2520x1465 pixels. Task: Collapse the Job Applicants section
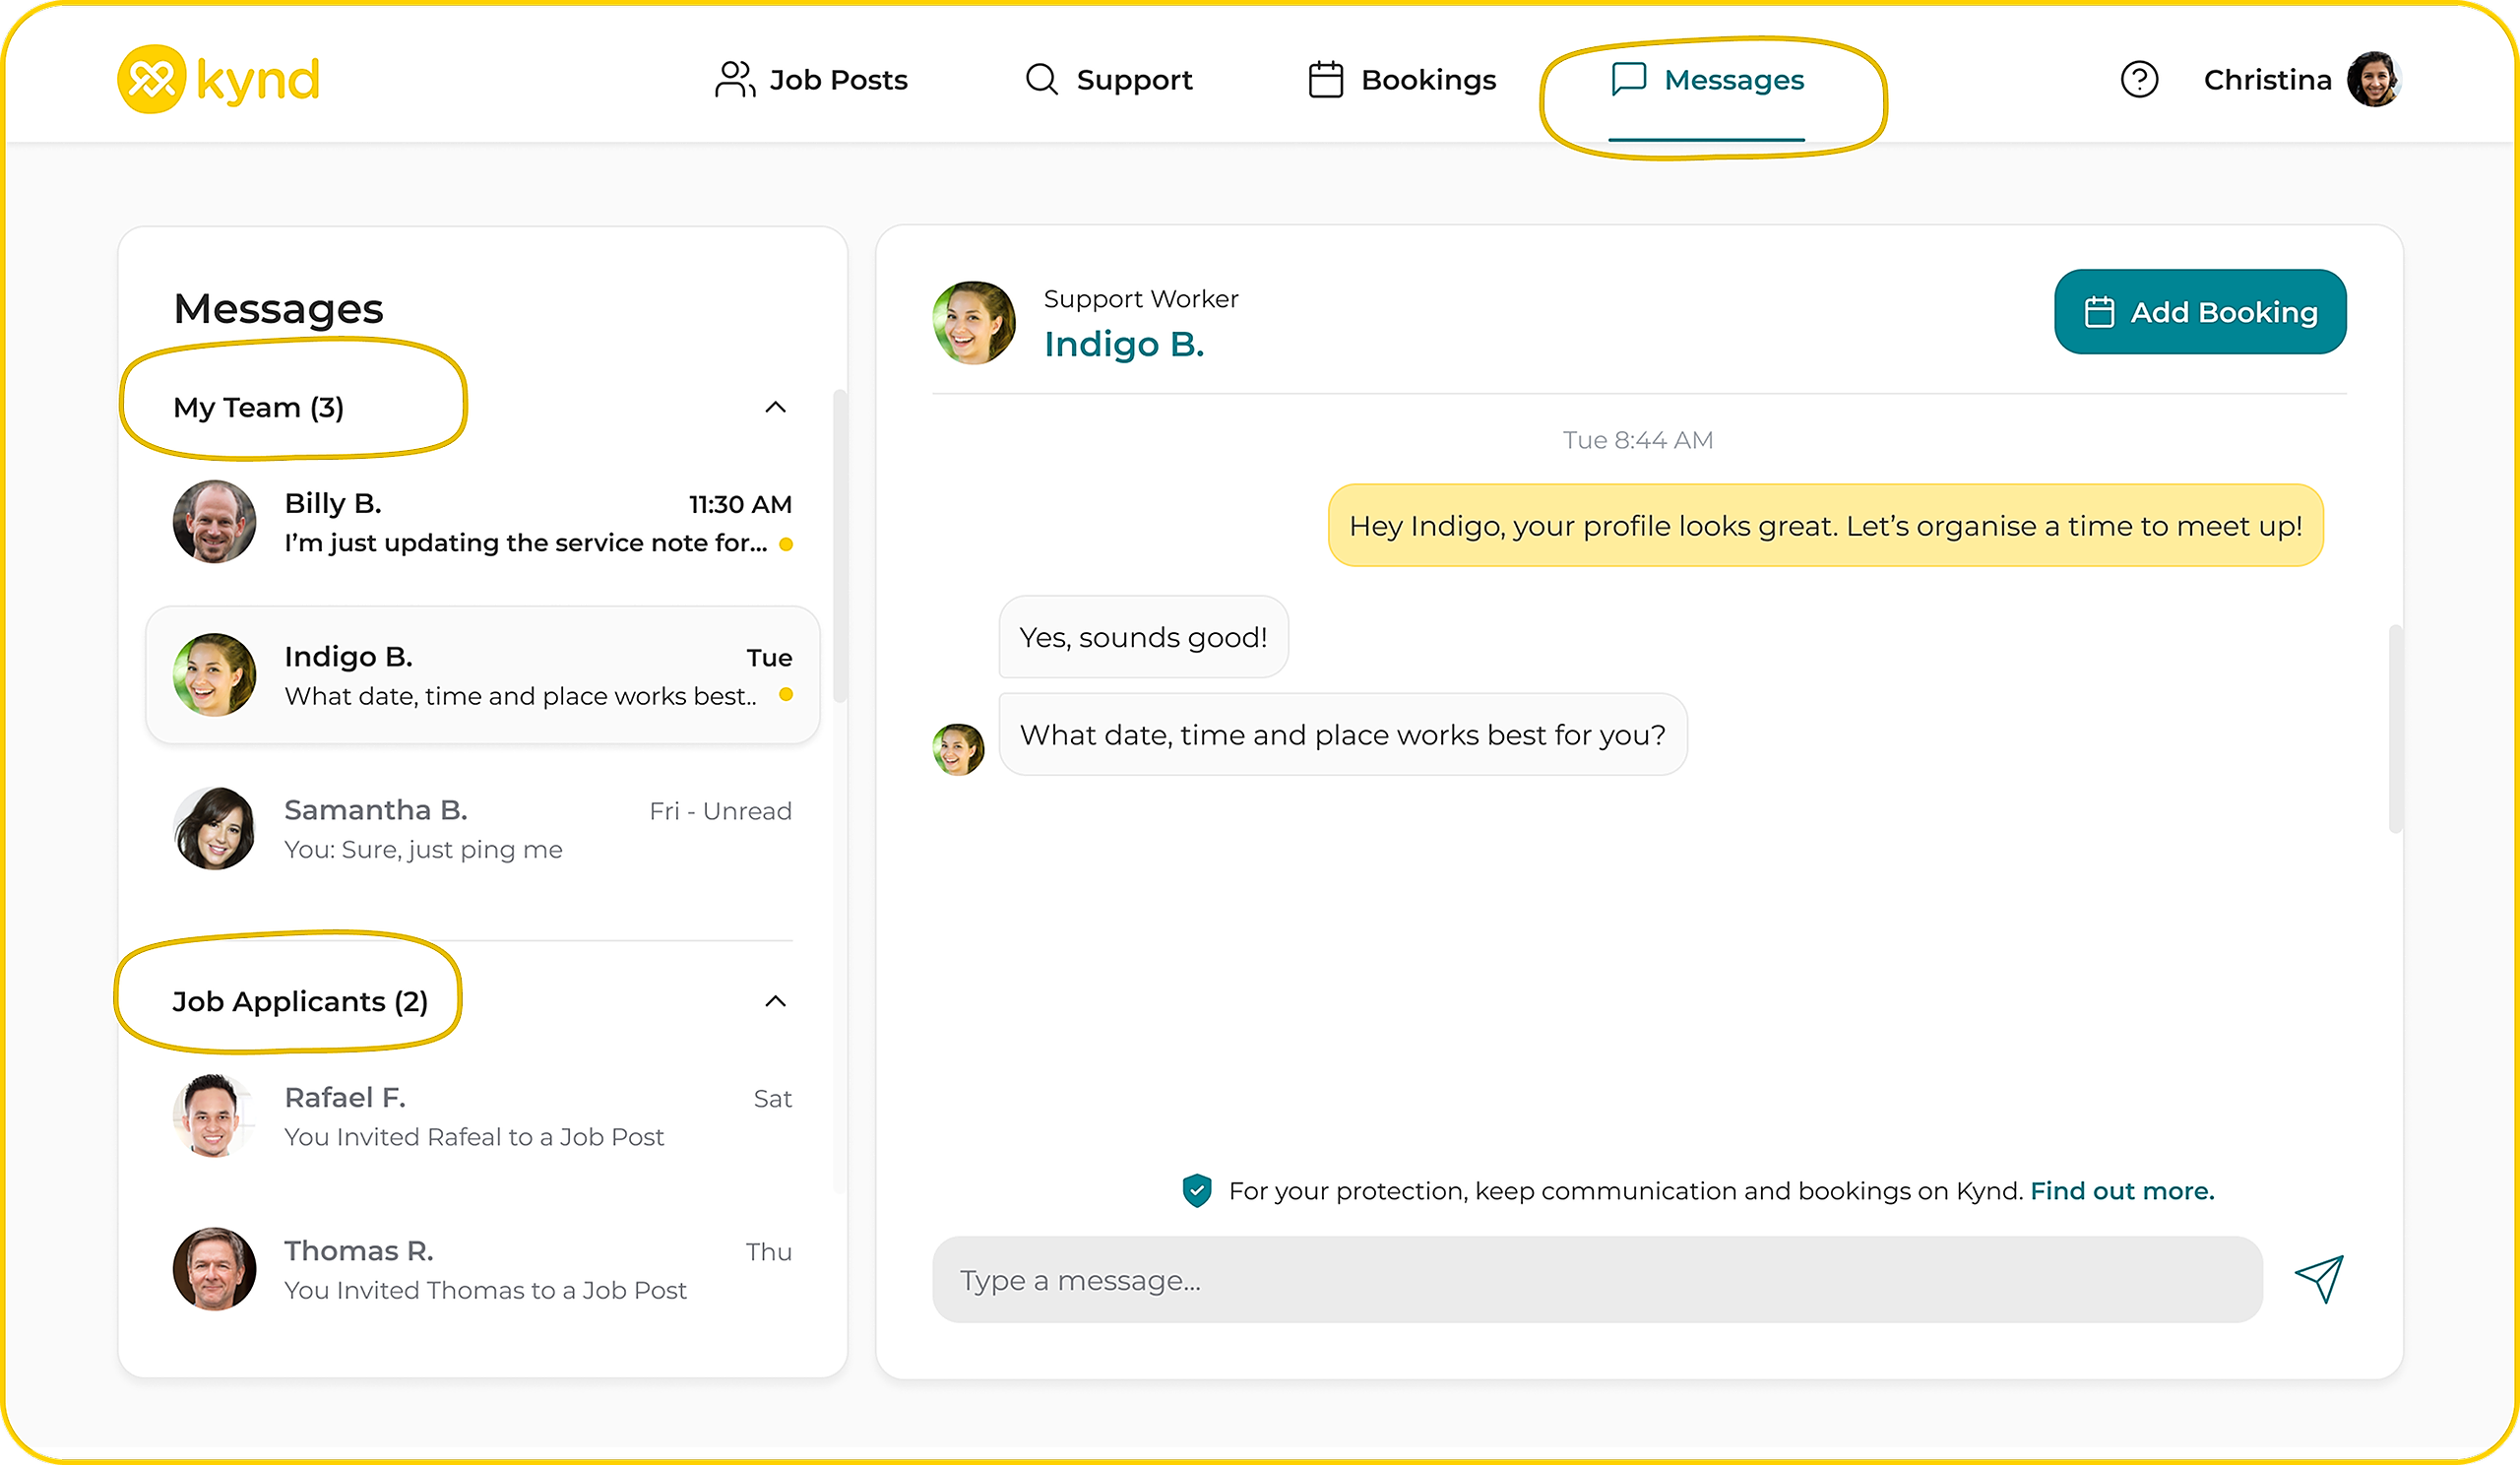pyautogui.click(x=775, y=1001)
